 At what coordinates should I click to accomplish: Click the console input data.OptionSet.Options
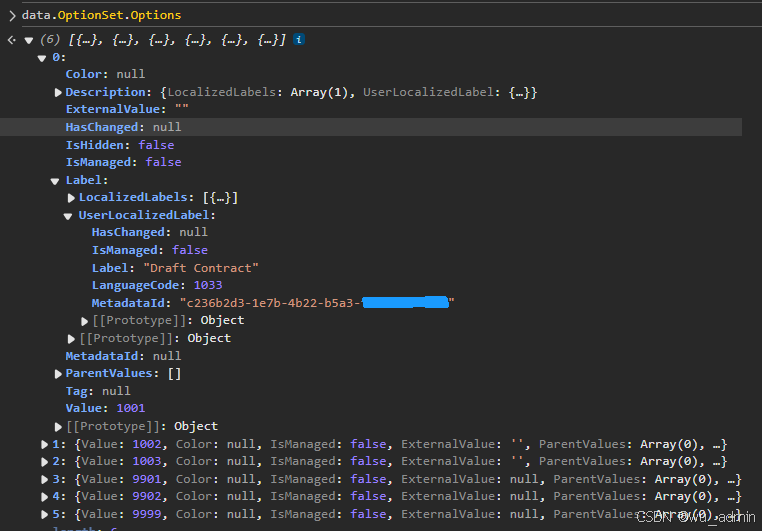coord(101,15)
